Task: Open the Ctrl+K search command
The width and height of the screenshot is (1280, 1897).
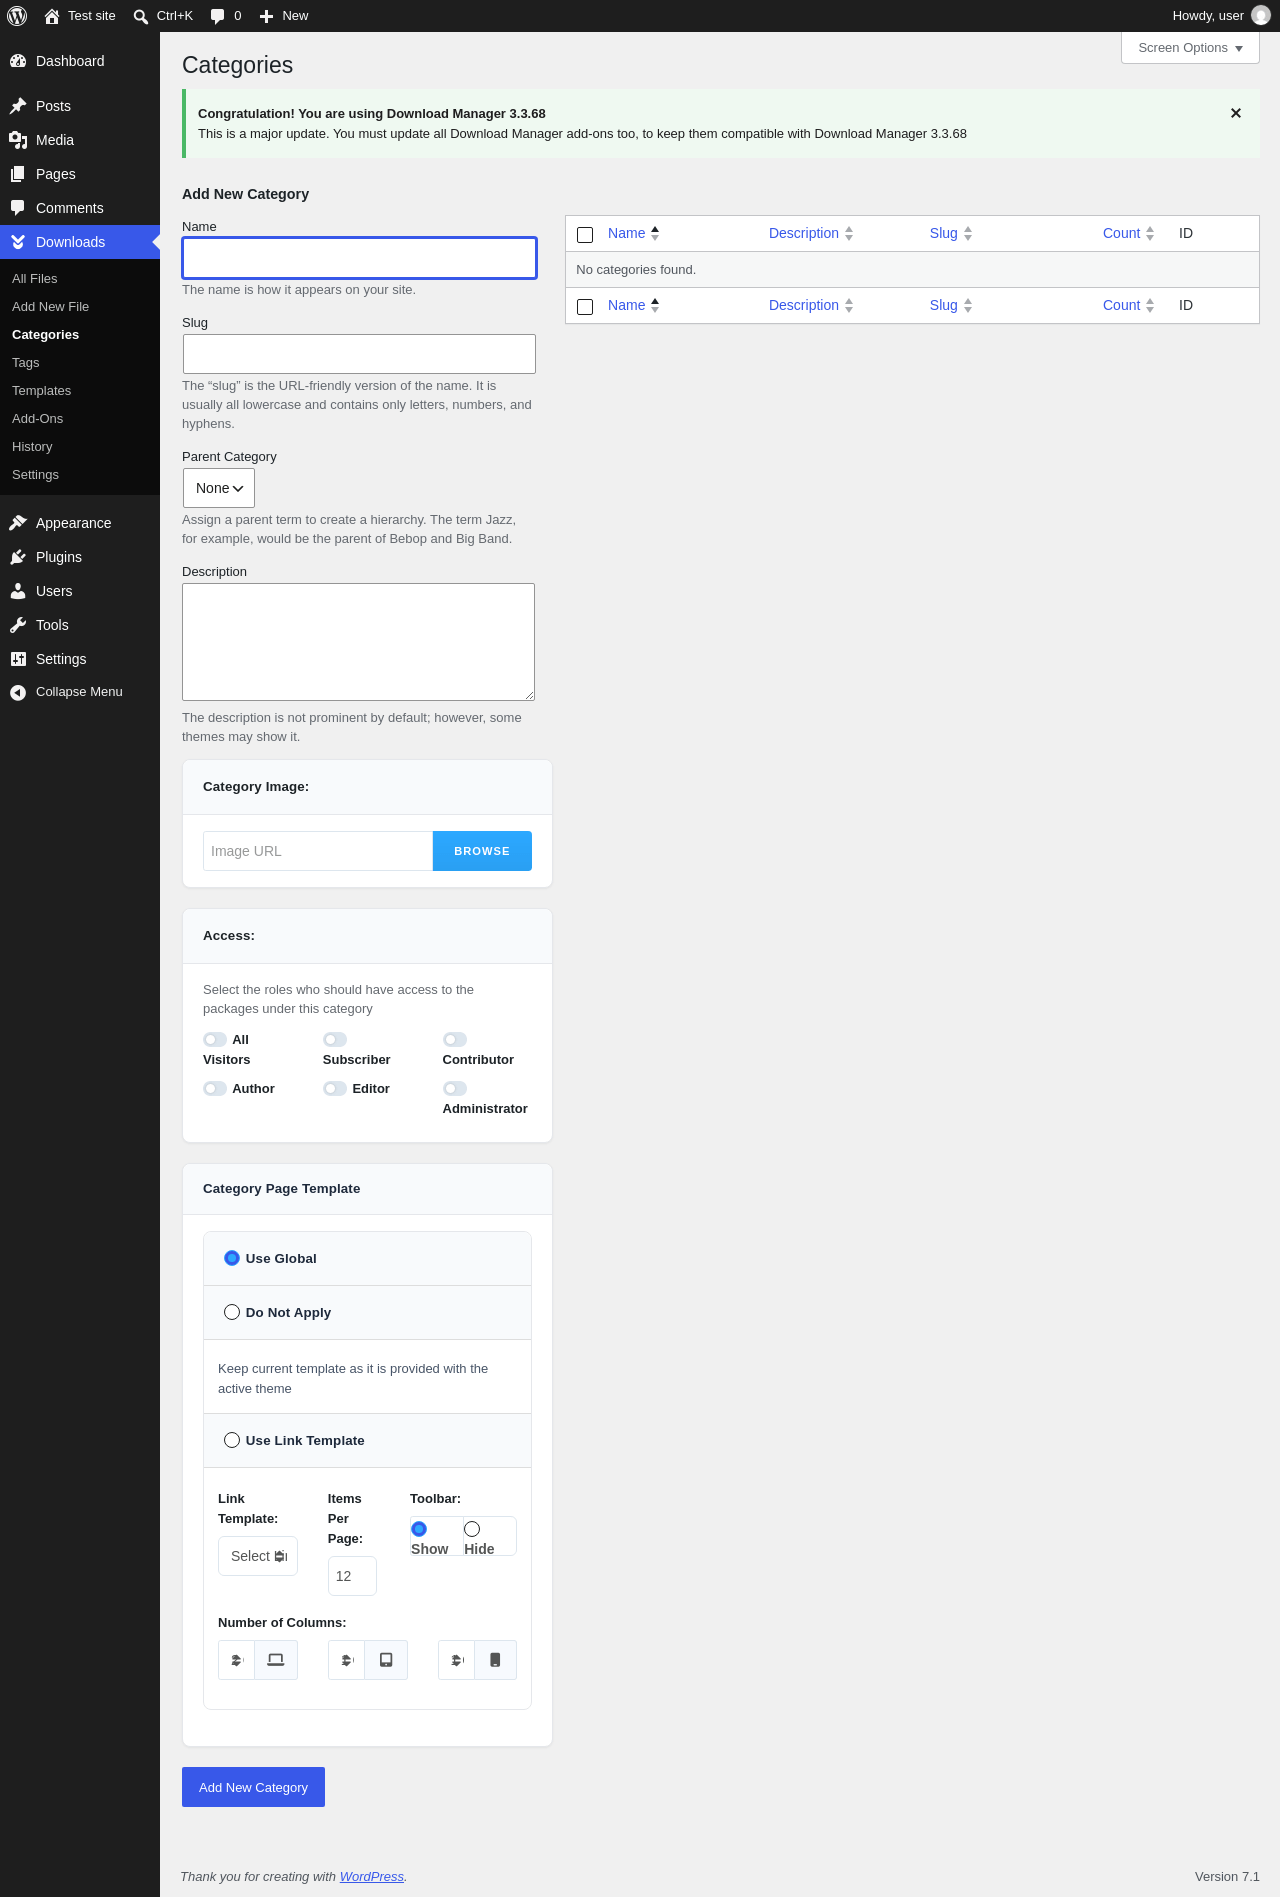Action: (163, 16)
